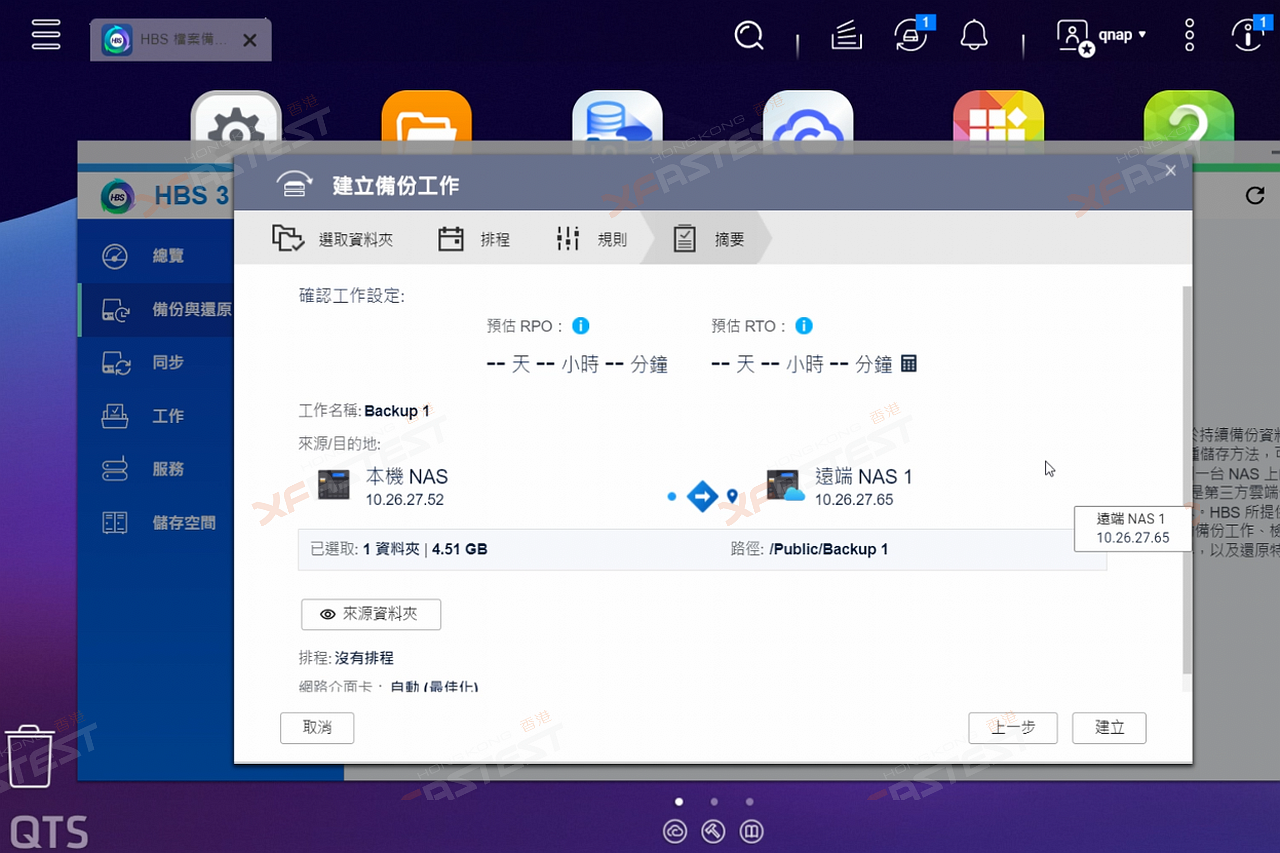Click the dialog's vertical scrollbar
The image size is (1280, 853).
pos(1187,480)
